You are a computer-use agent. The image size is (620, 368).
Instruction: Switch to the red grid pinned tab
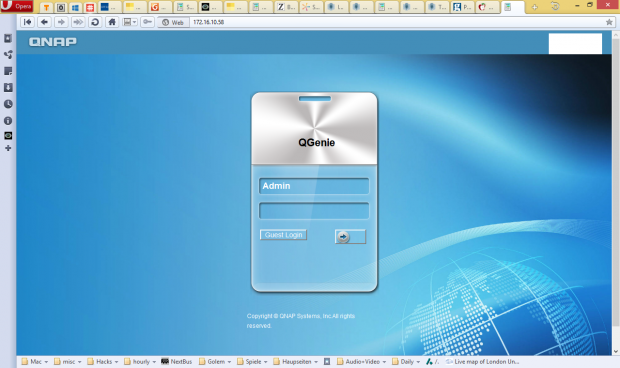click(90, 7)
